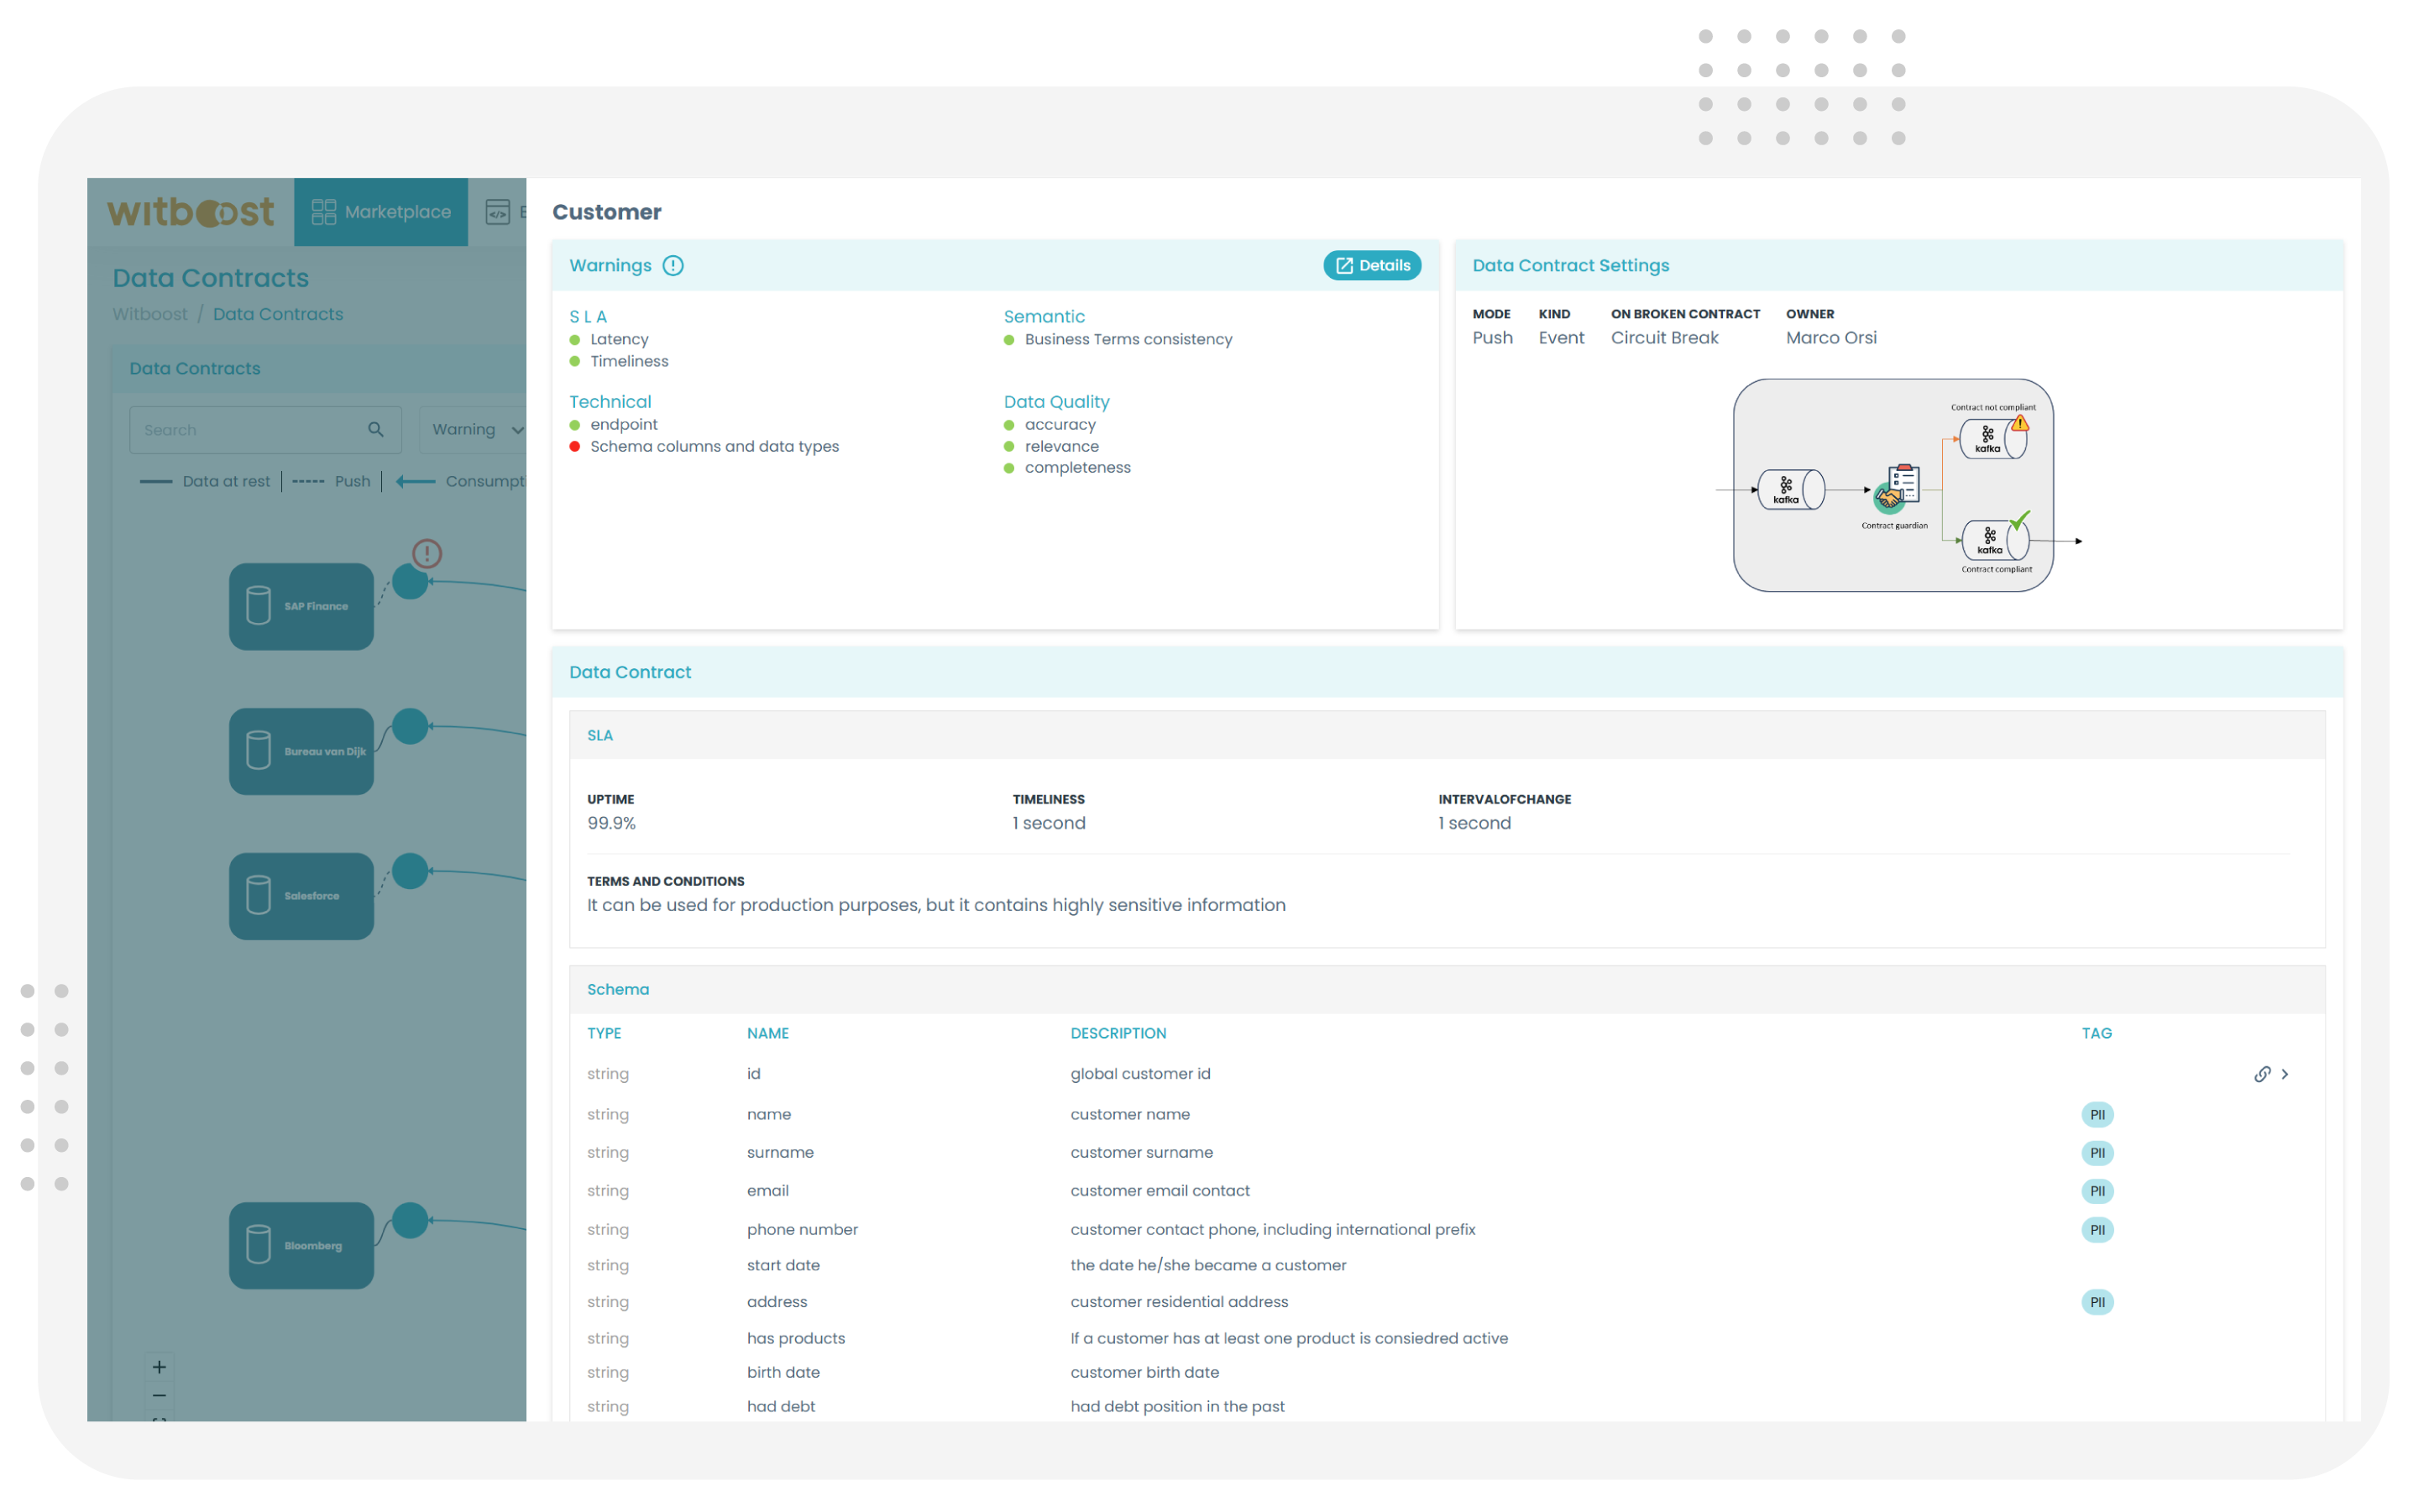Open the Marketplace panel icon
This screenshot has width=2419, height=1512.
coord(329,211)
